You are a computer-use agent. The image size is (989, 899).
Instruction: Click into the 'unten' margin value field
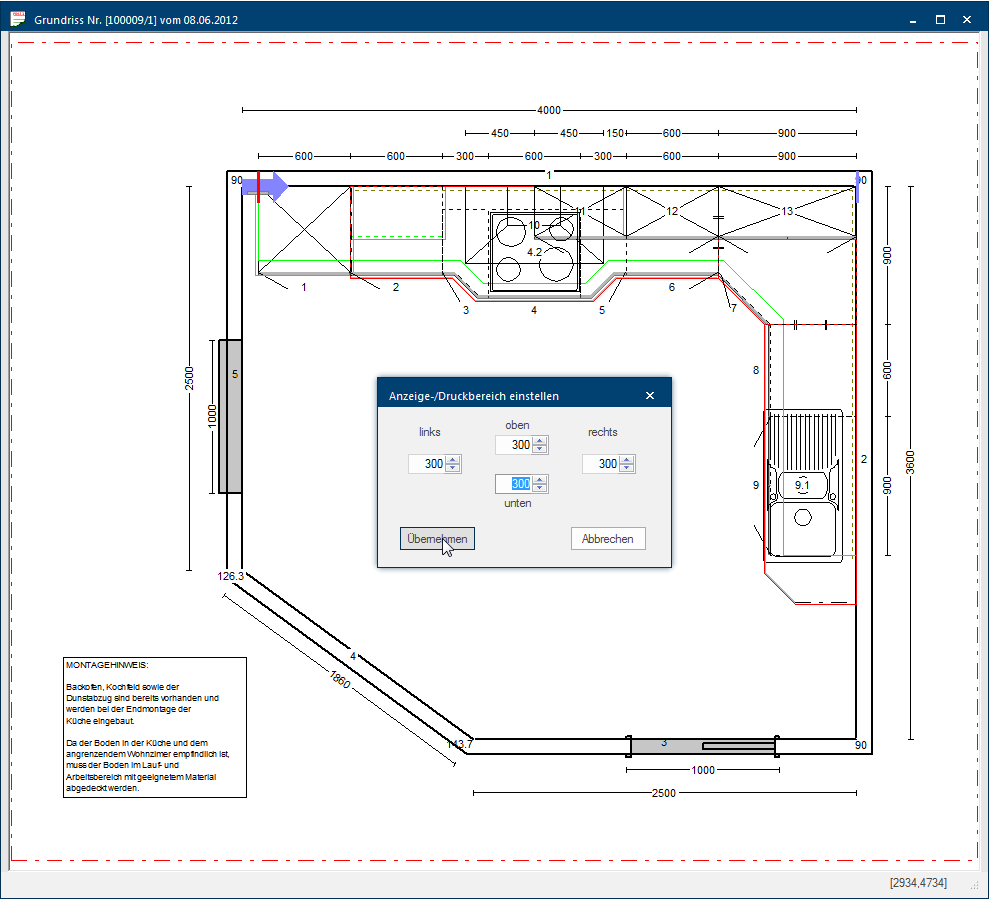click(x=514, y=484)
